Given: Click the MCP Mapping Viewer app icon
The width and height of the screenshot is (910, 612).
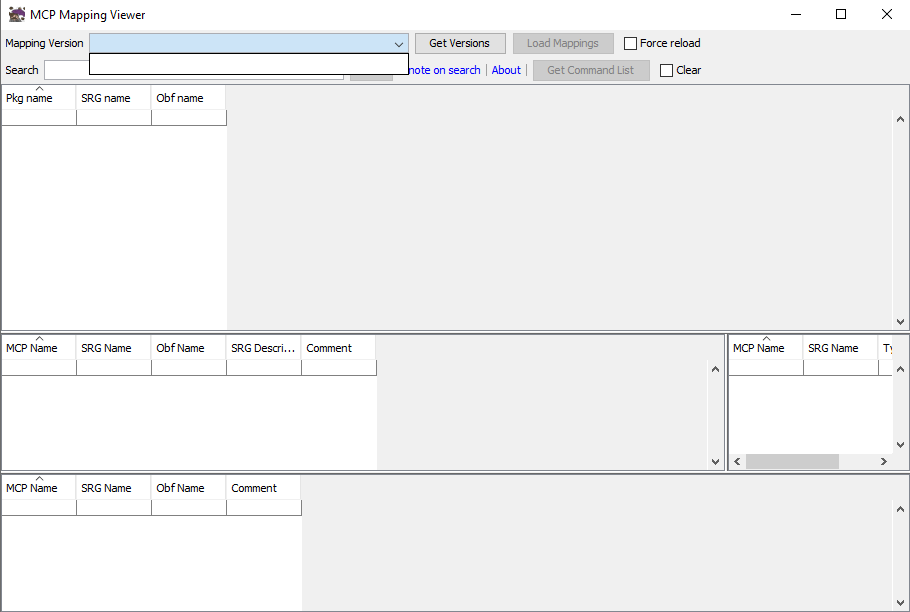Looking at the screenshot, I should click(x=17, y=15).
